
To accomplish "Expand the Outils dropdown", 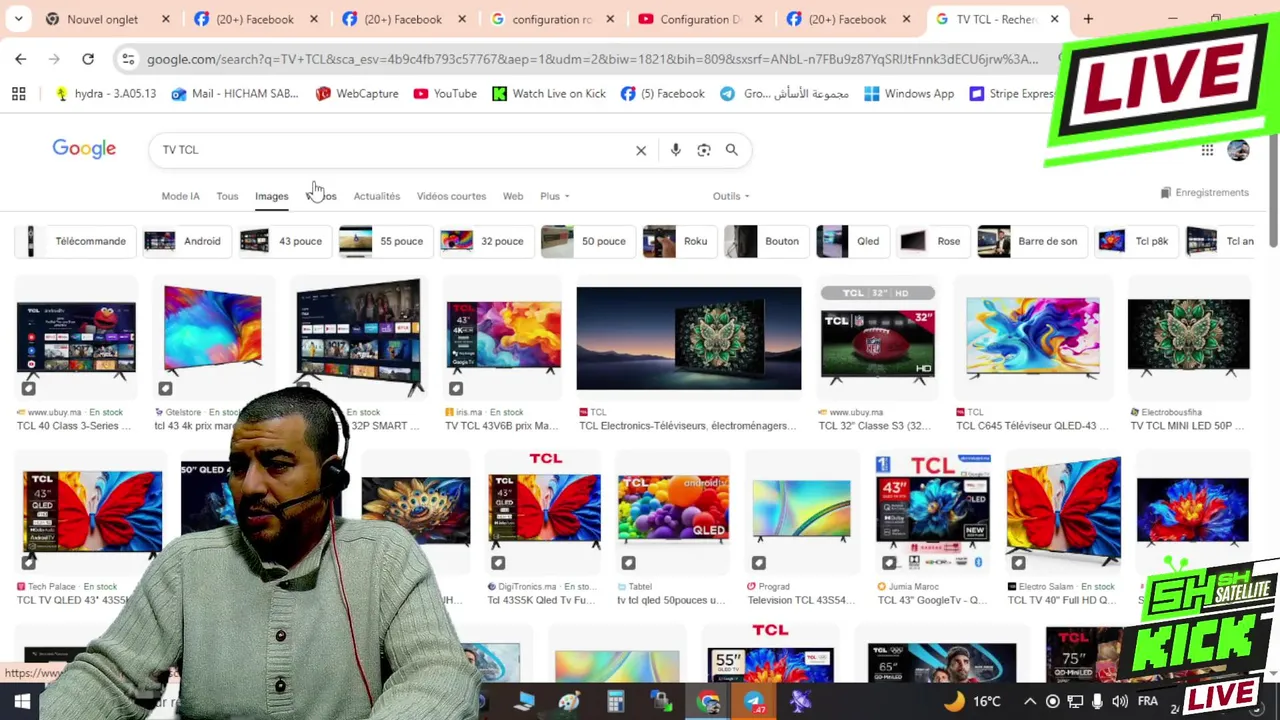I will click(731, 196).
